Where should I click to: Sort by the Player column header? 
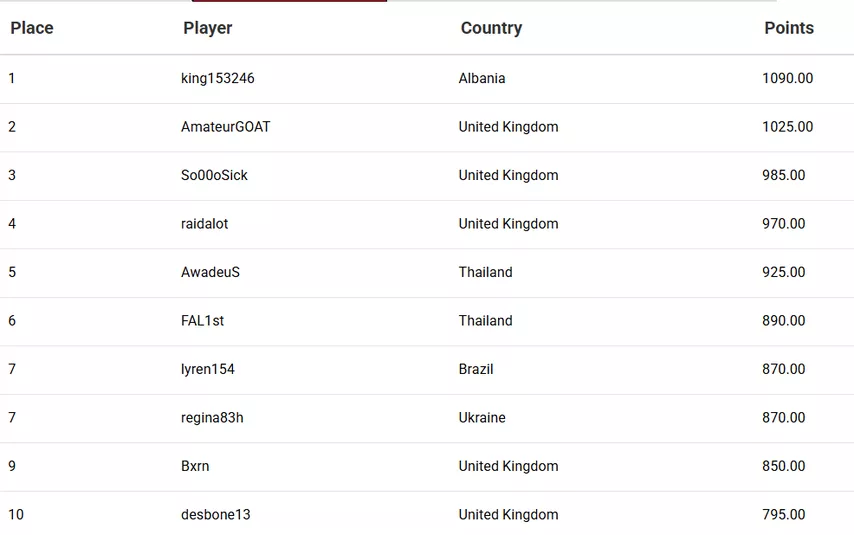(208, 28)
